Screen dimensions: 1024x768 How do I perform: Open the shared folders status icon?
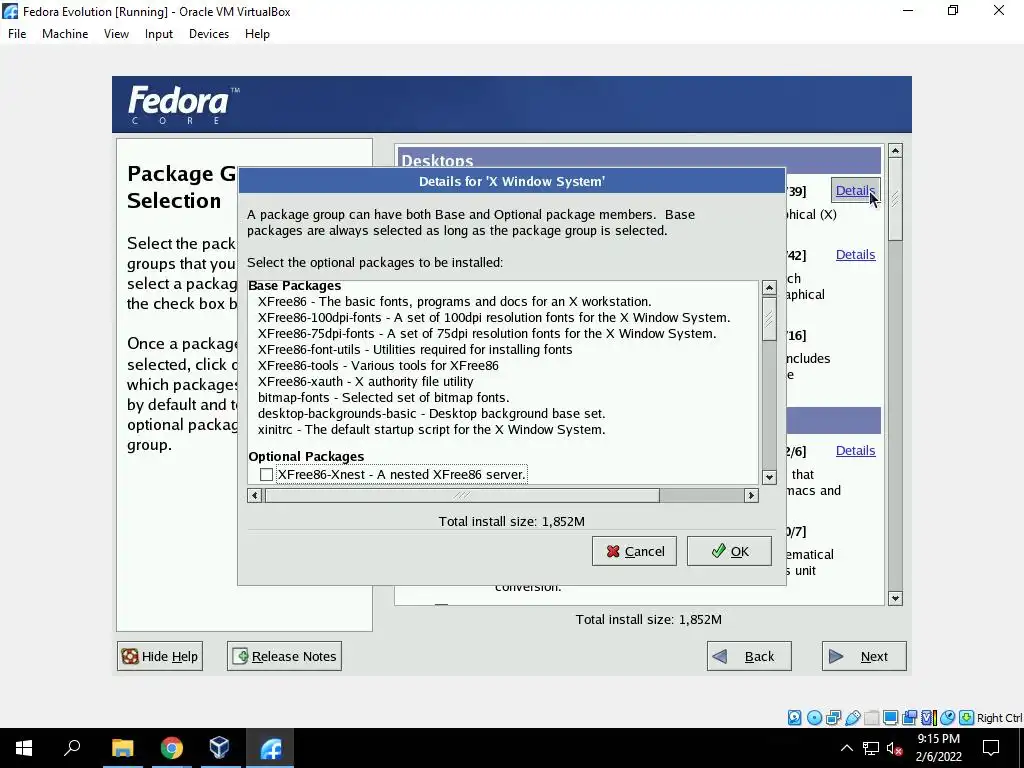(871, 718)
